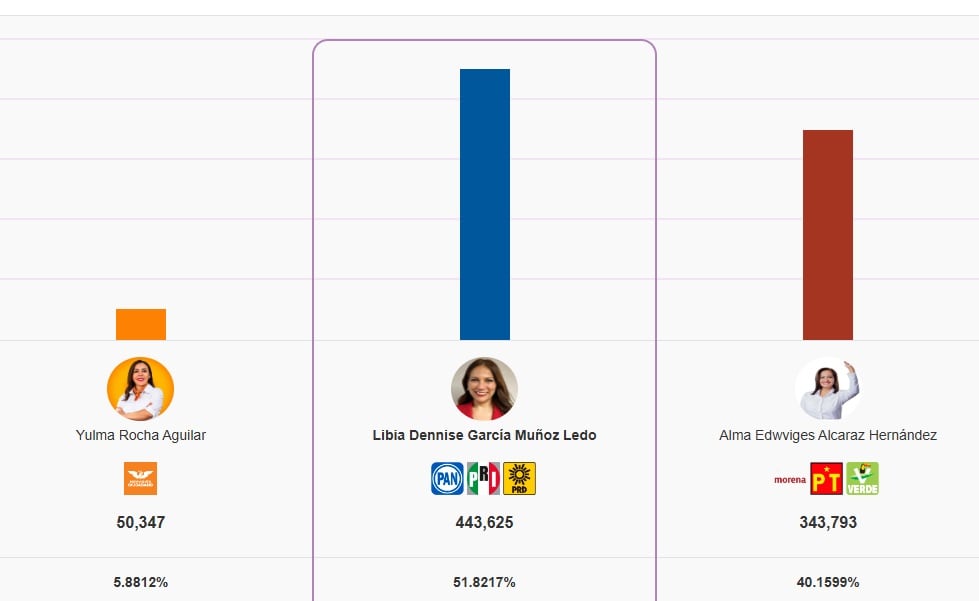Image resolution: width=979 pixels, height=601 pixels.
Task: Click the morena party logo
Action: click(x=789, y=479)
